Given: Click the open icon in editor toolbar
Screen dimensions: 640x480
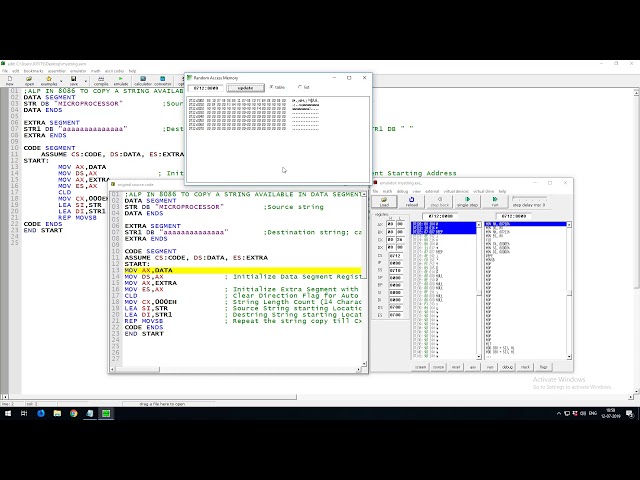Looking at the screenshot, I should (29, 80).
